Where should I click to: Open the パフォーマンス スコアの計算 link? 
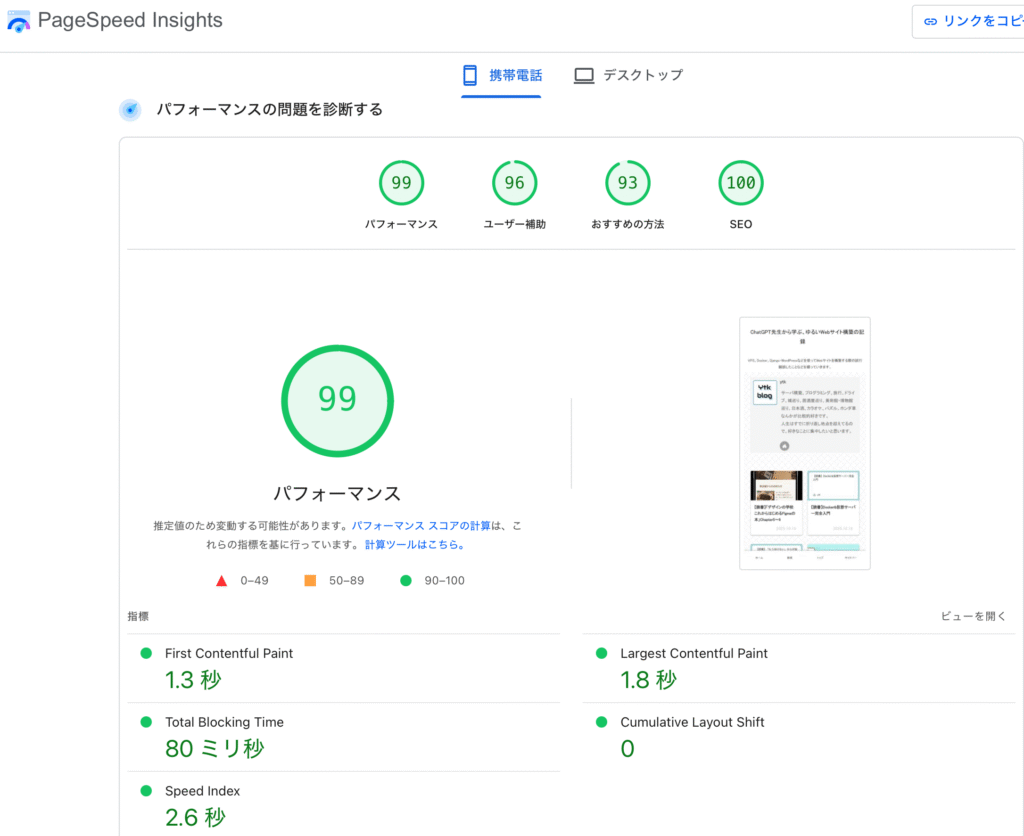pos(421,525)
